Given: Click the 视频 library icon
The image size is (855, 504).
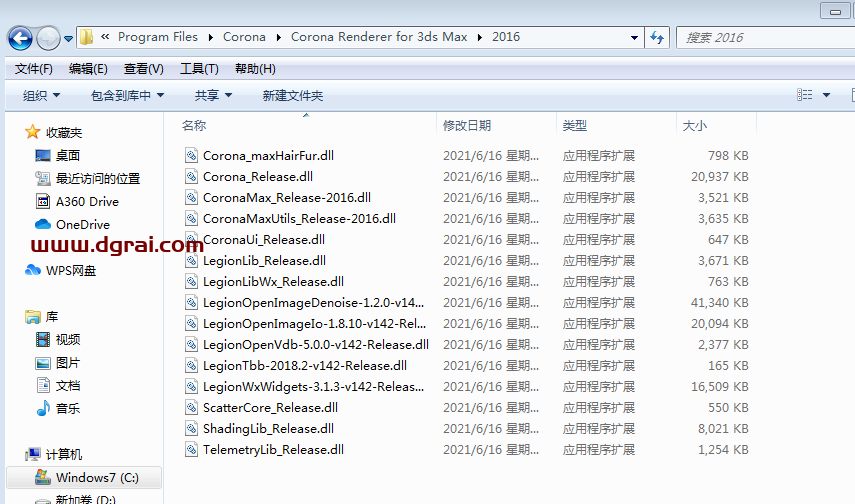Looking at the screenshot, I should pyautogui.click(x=43, y=339).
